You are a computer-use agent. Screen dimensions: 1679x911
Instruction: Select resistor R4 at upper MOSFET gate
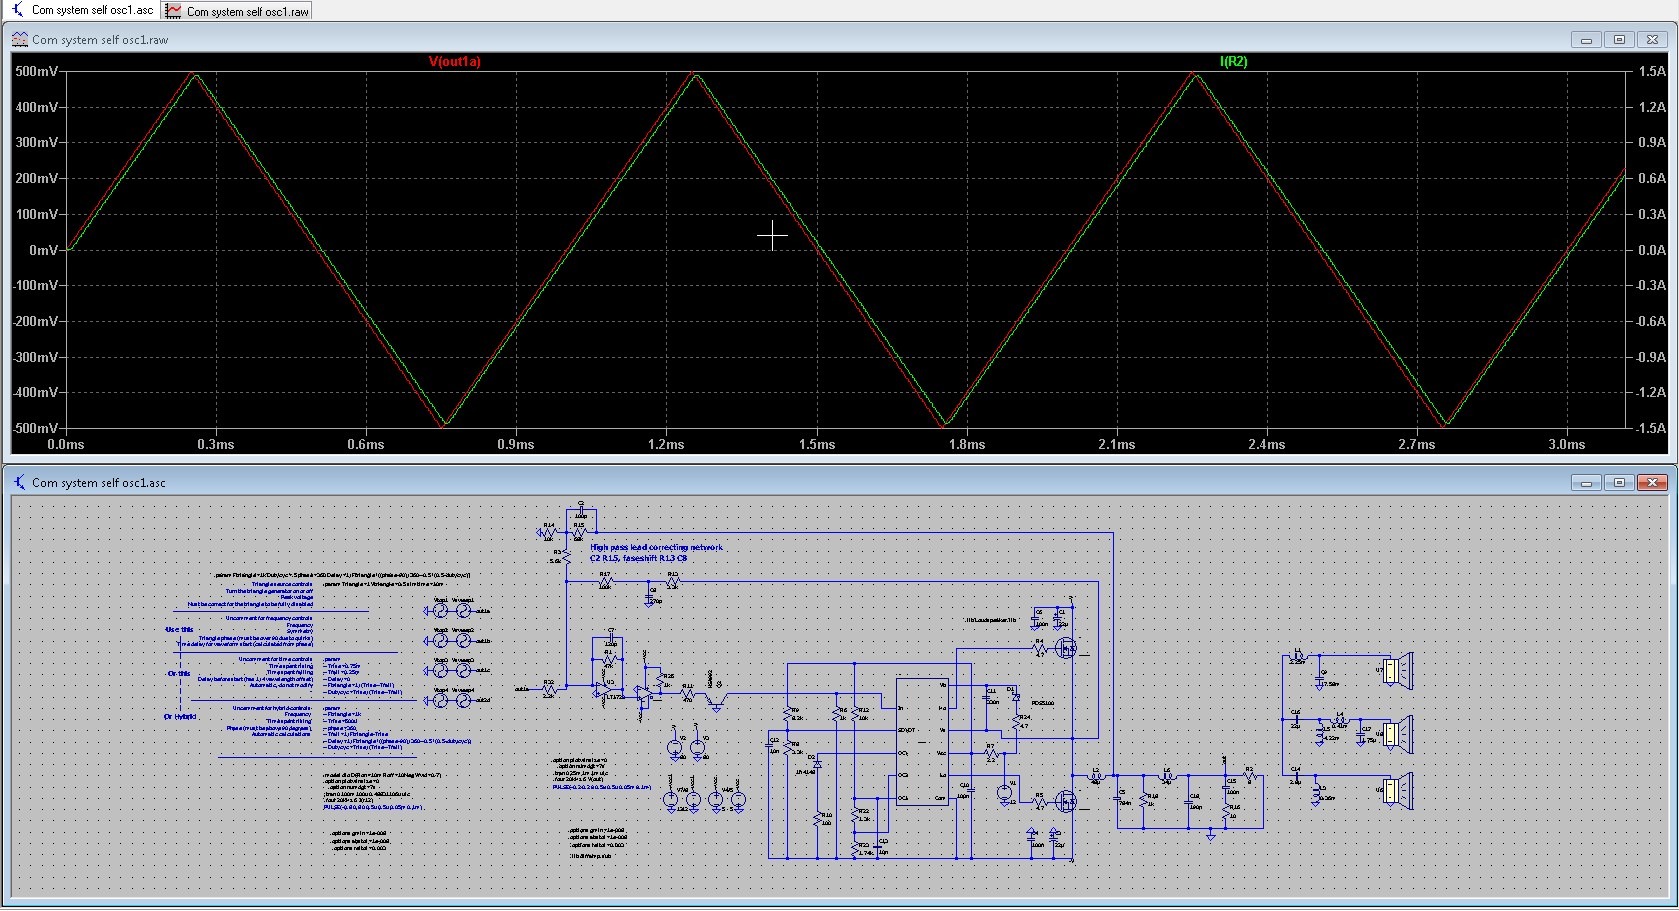(1039, 649)
